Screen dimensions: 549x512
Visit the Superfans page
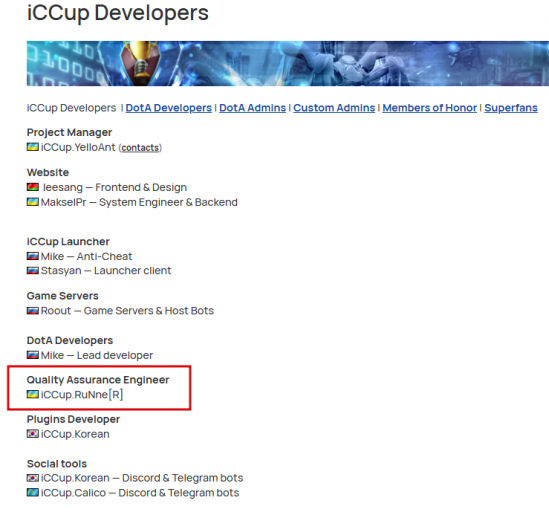tap(511, 108)
